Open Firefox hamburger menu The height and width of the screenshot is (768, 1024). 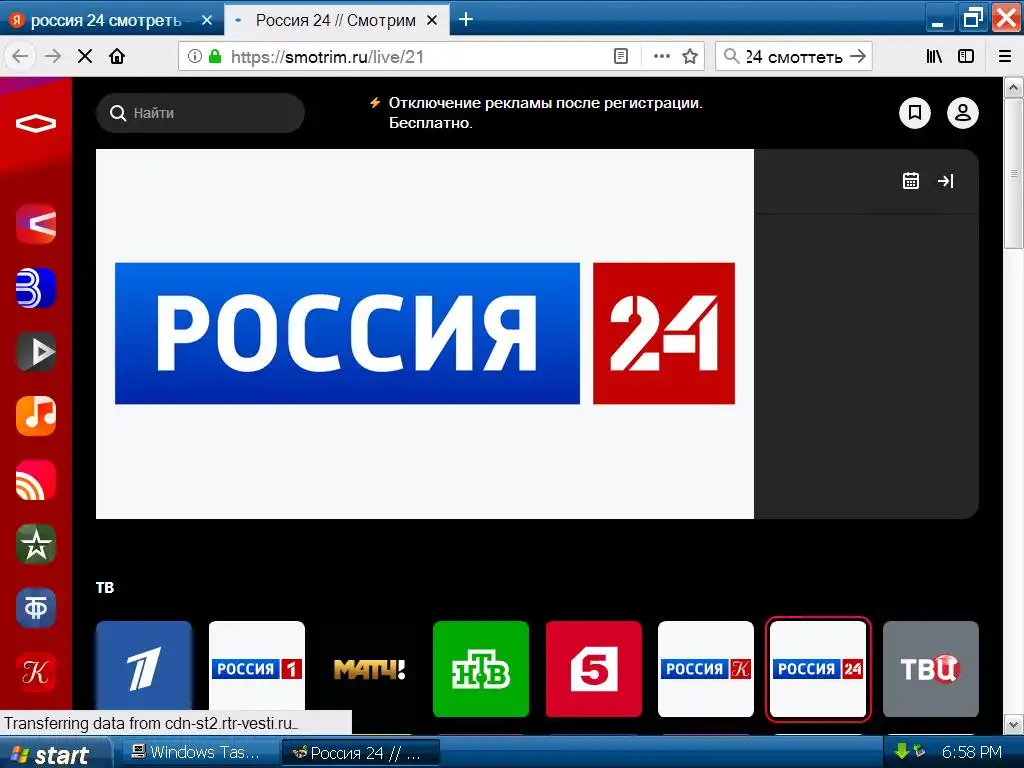1005,56
